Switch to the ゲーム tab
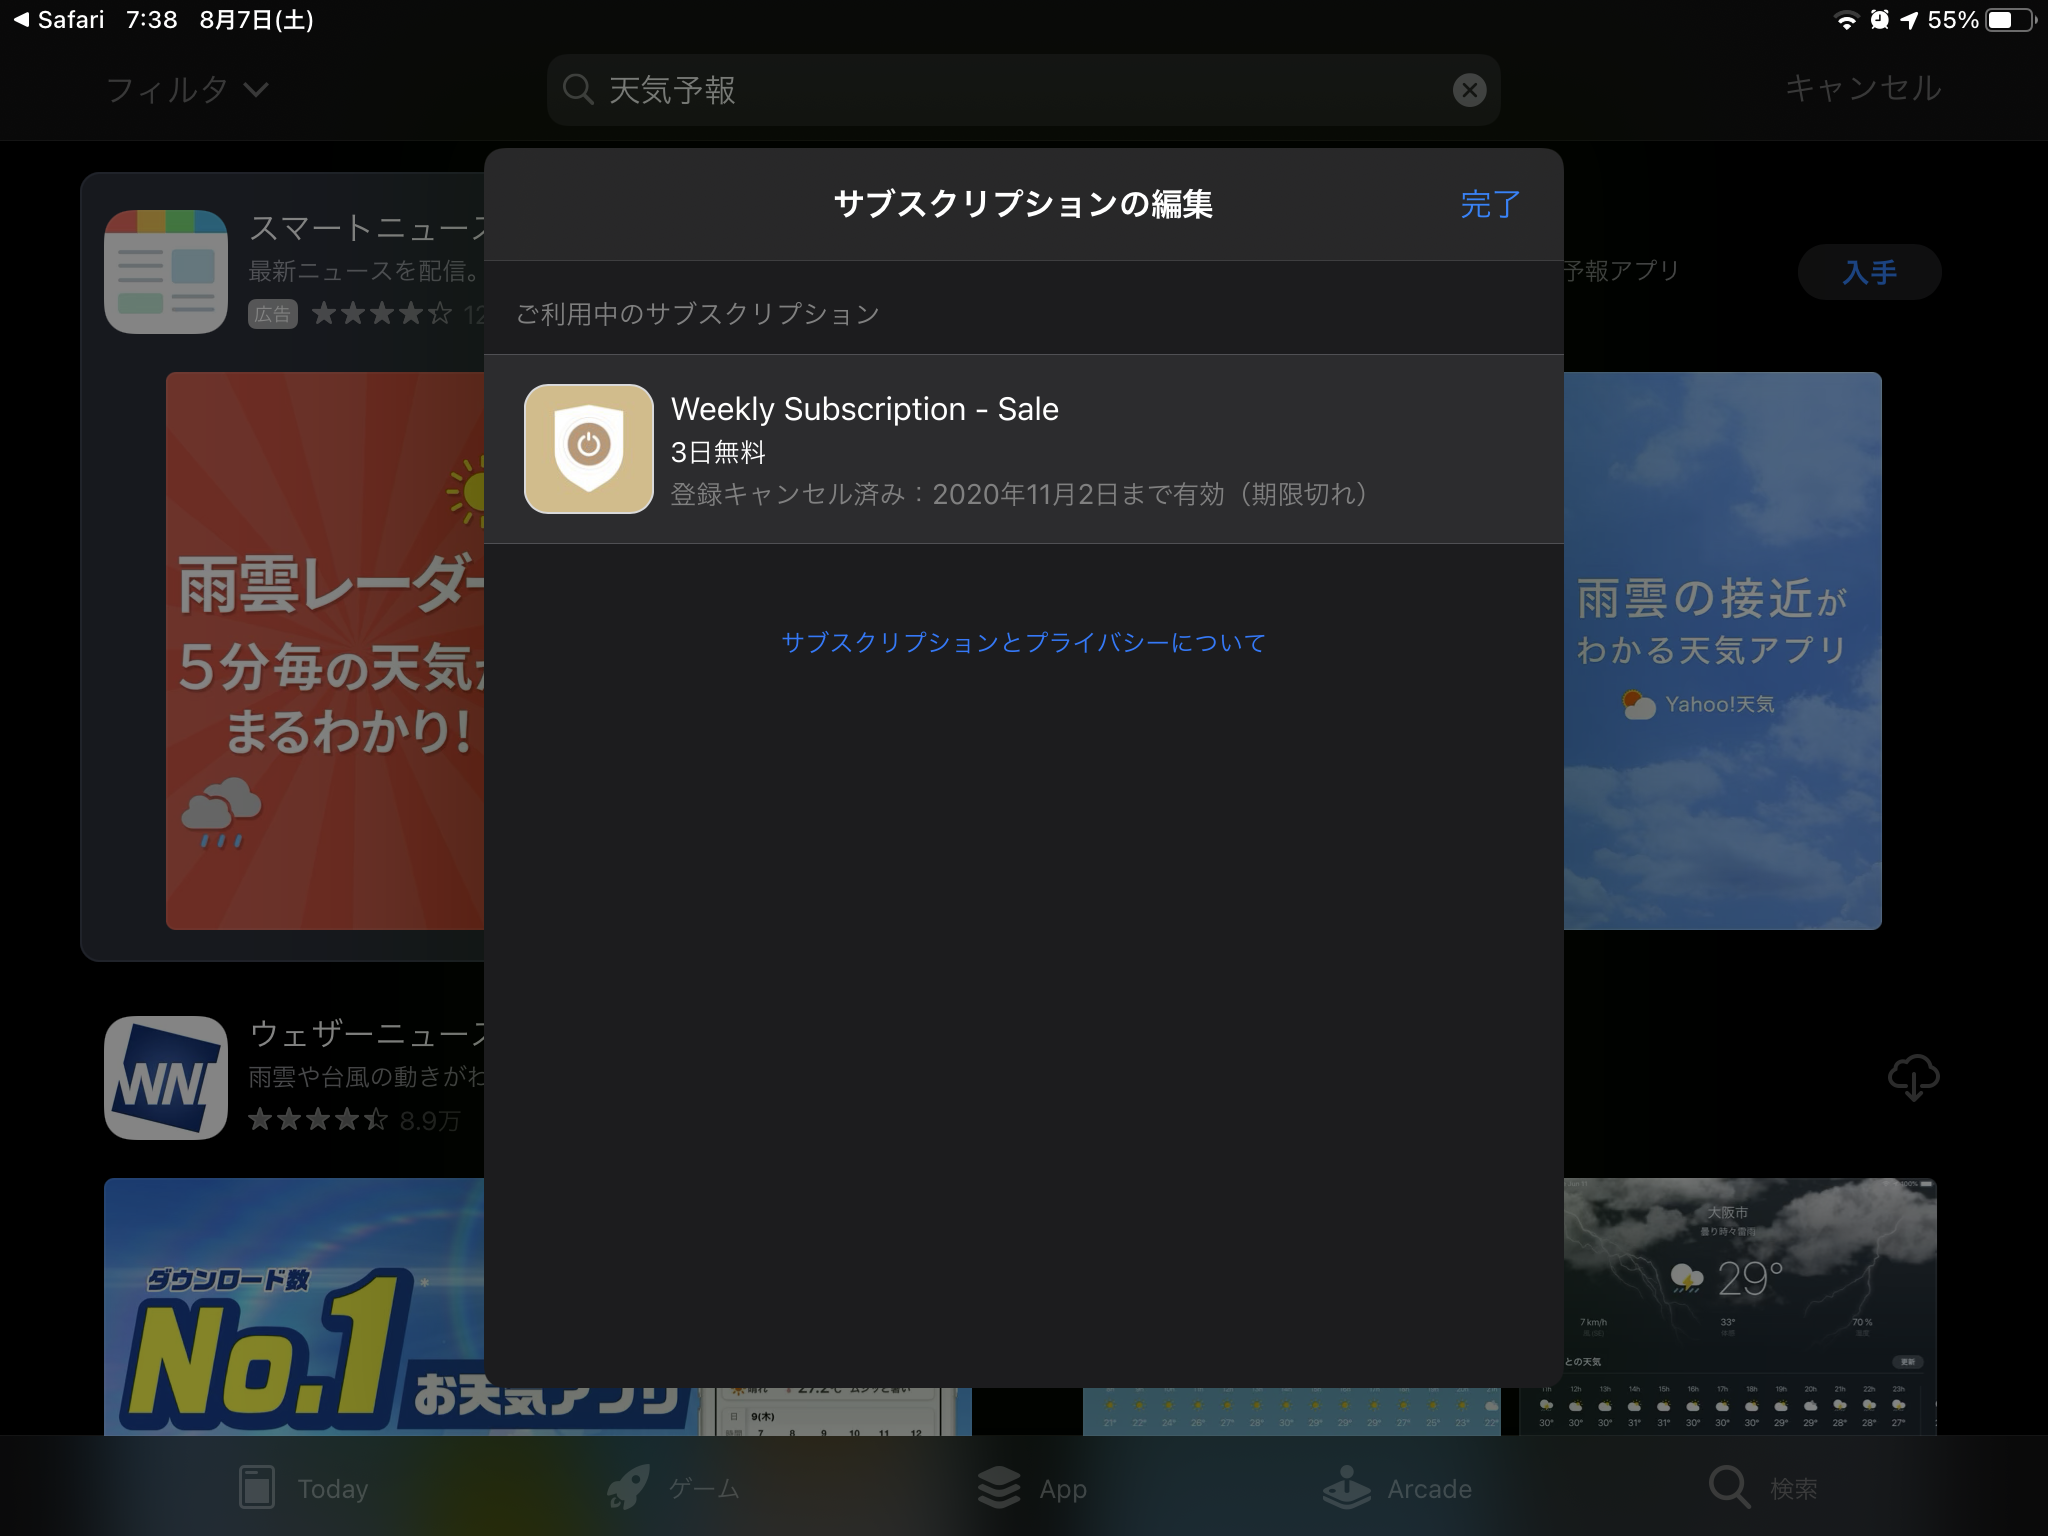This screenshot has height=1536, width=2048. [674, 1488]
